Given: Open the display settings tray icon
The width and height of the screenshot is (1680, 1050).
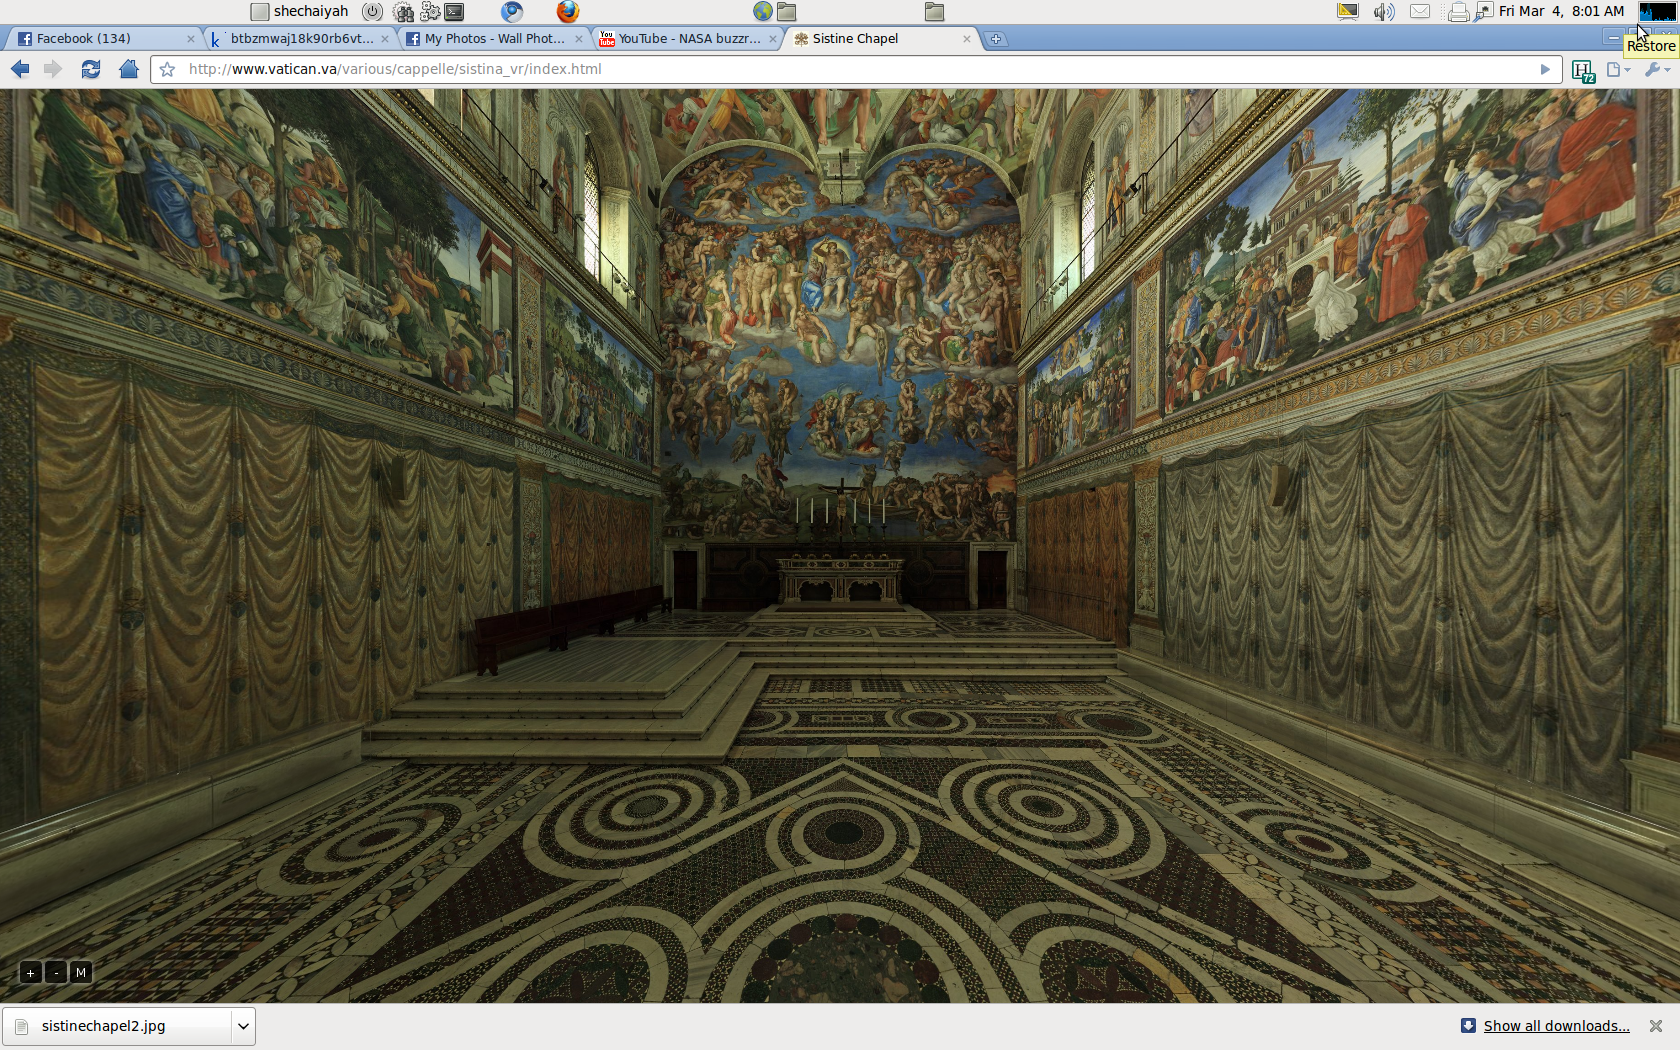Looking at the screenshot, I should [1348, 12].
